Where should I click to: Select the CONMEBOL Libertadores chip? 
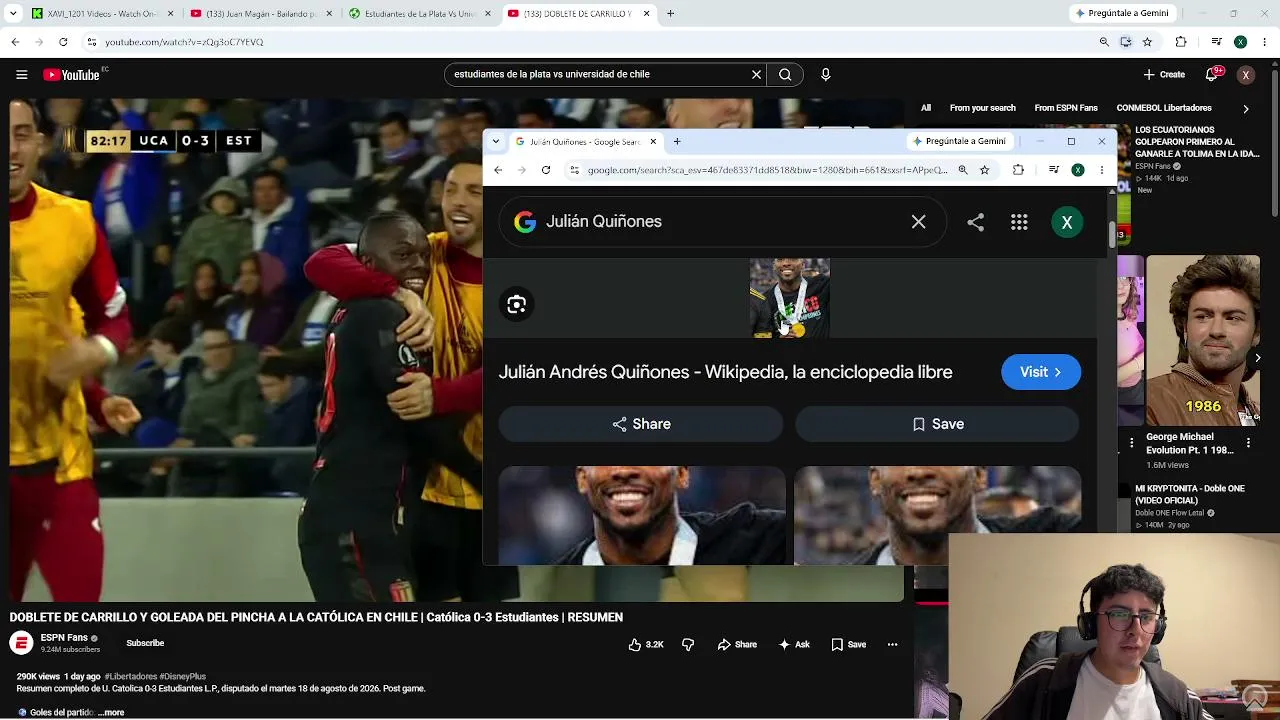click(1164, 108)
